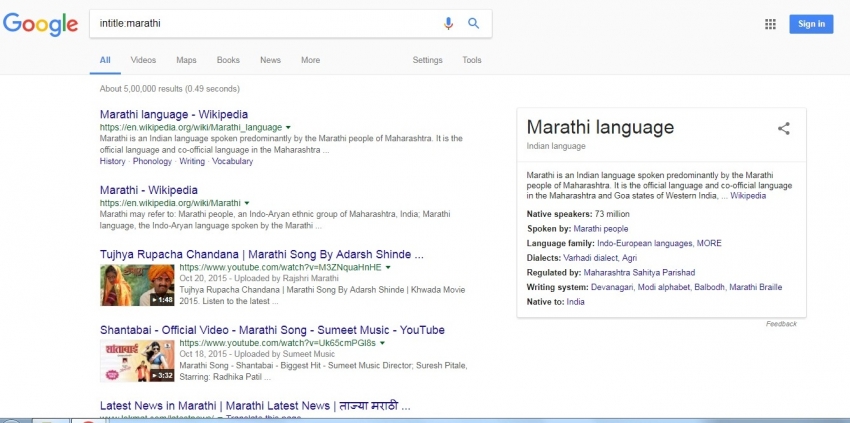Screen dimensions: 850x423
Task: Open search Settings menu
Action: click(x=427, y=60)
